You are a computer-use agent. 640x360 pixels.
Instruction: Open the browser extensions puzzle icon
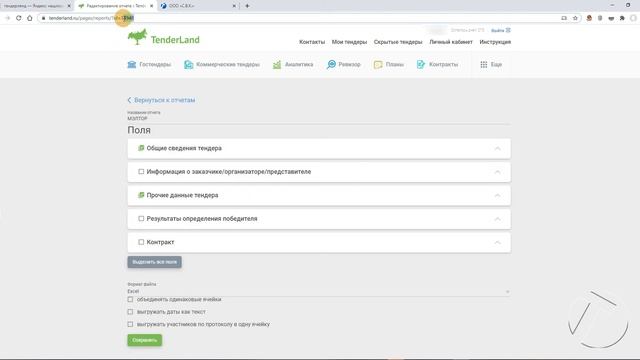pos(622,18)
